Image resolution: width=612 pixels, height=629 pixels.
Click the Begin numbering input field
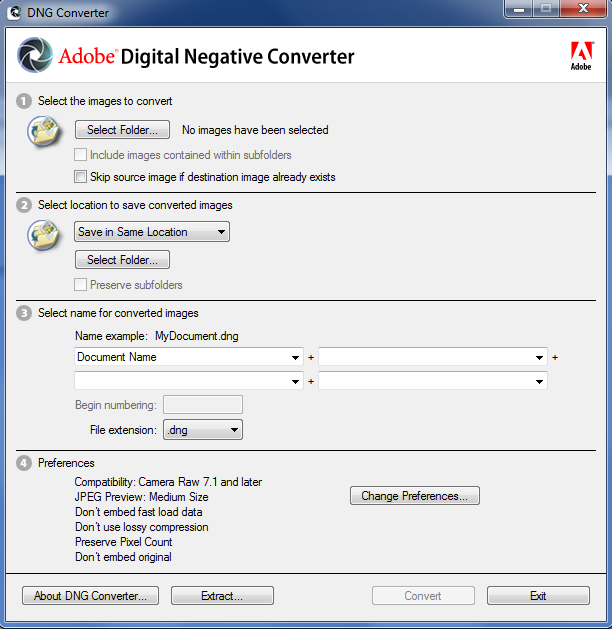tap(203, 404)
